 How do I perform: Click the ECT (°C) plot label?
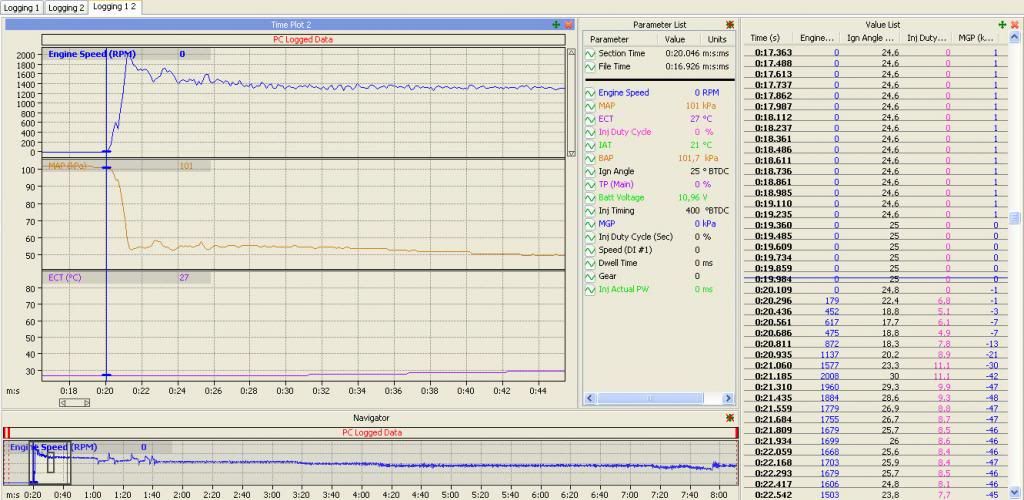(65, 277)
